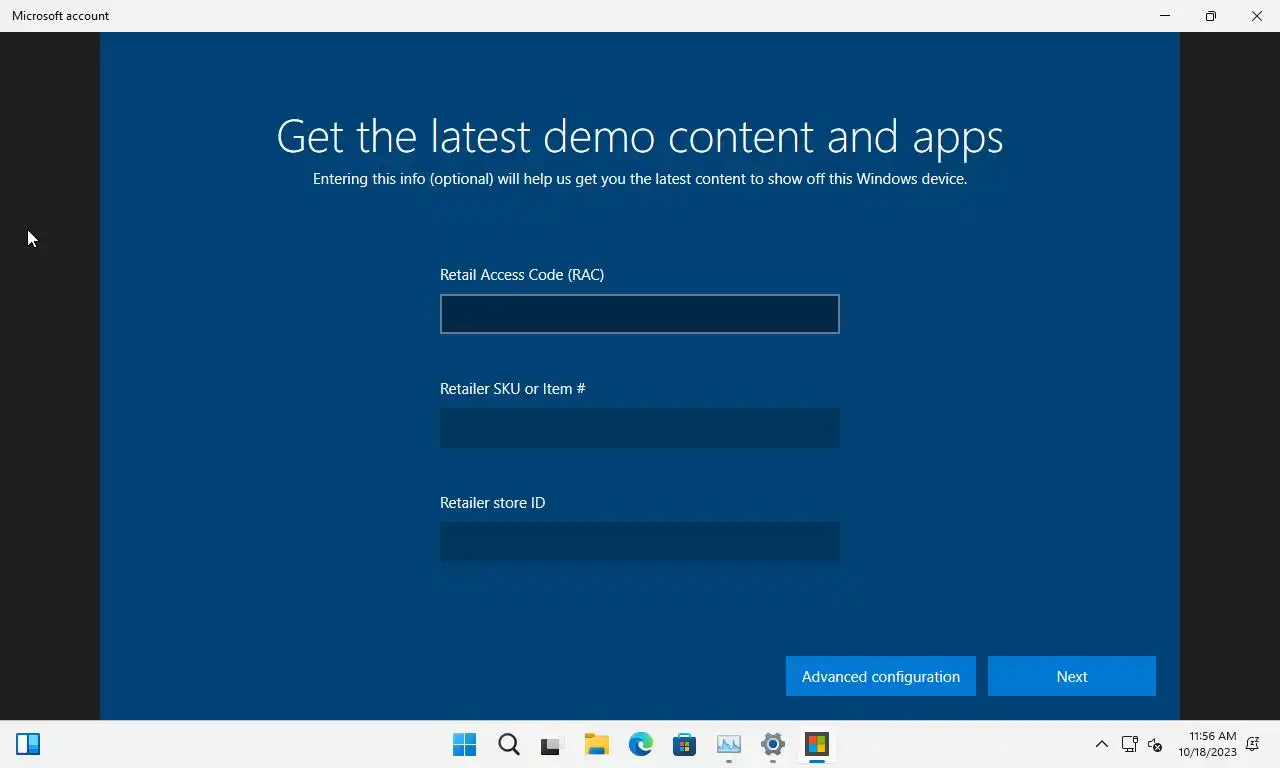Restore down the Microsoft account window

[1211, 16]
